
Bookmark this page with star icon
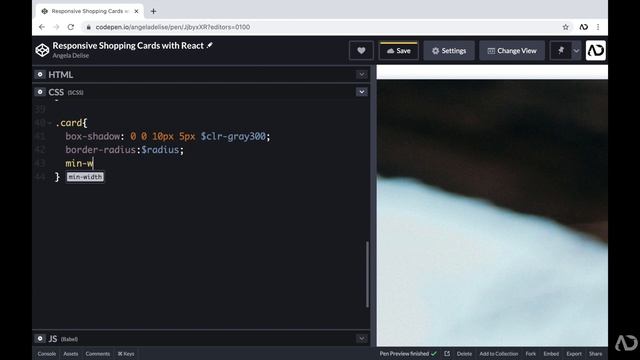pos(565,27)
